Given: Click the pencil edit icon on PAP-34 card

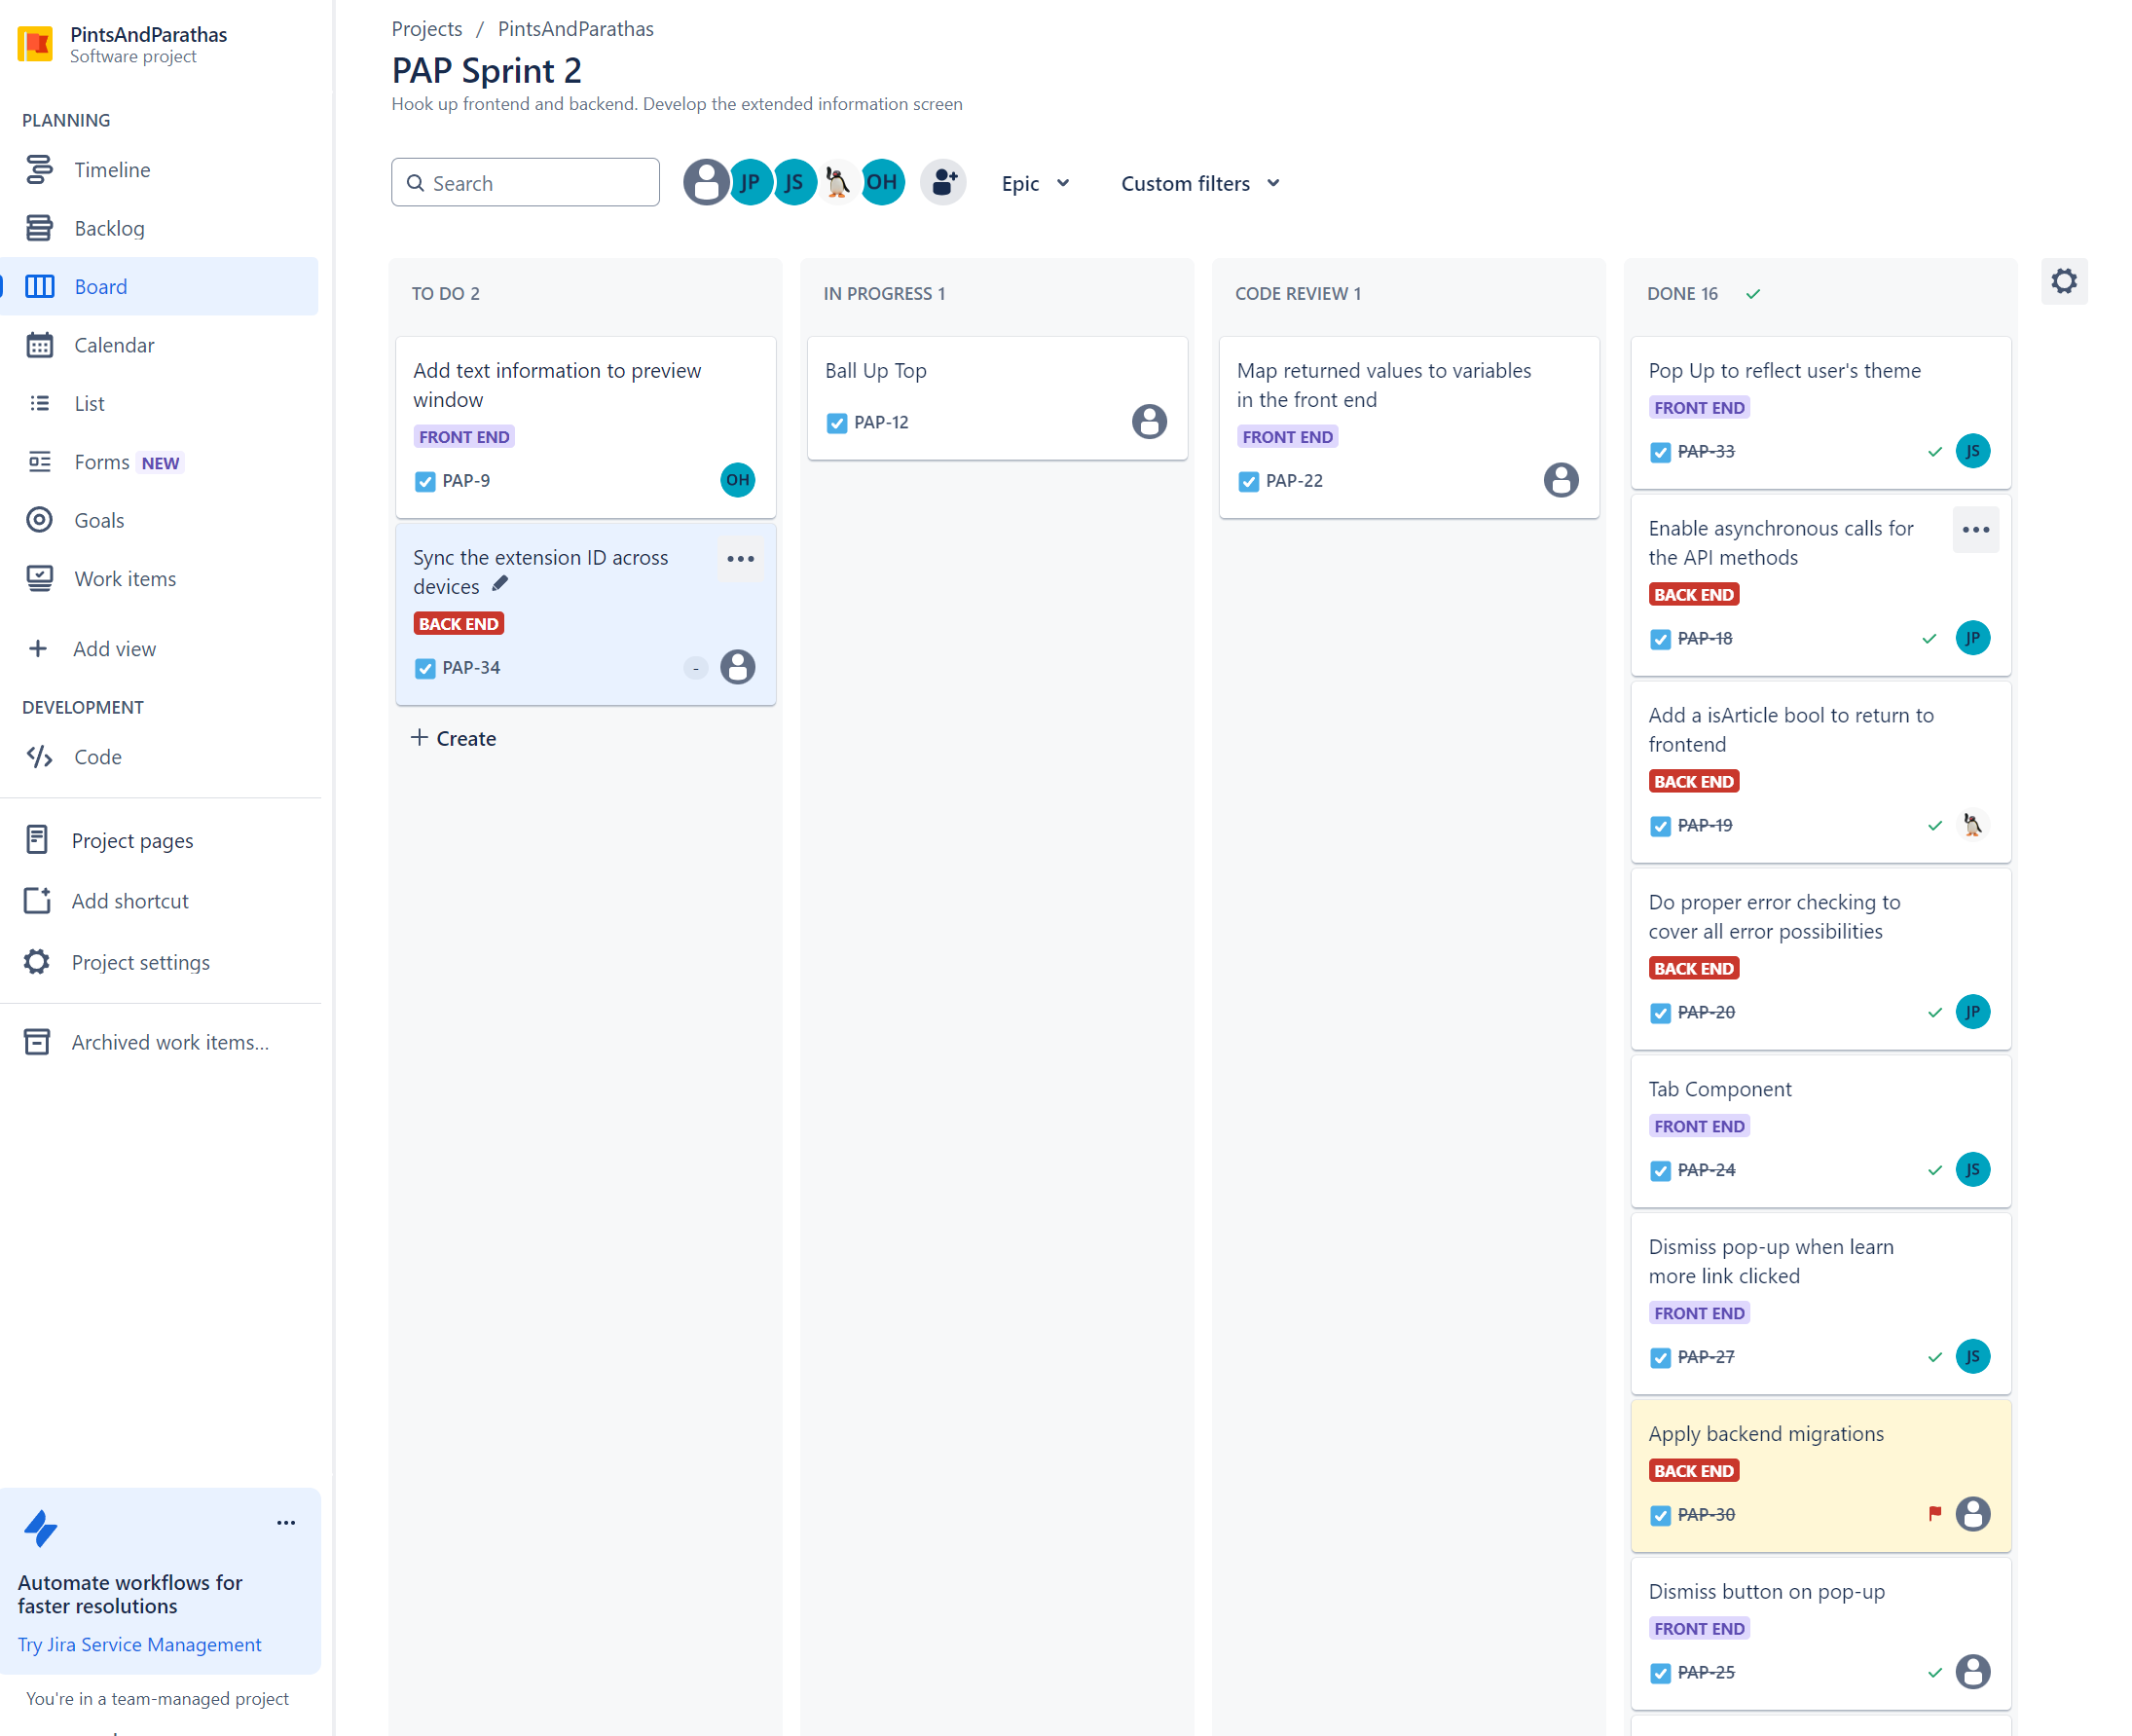Looking at the screenshot, I should coord(500,584).
